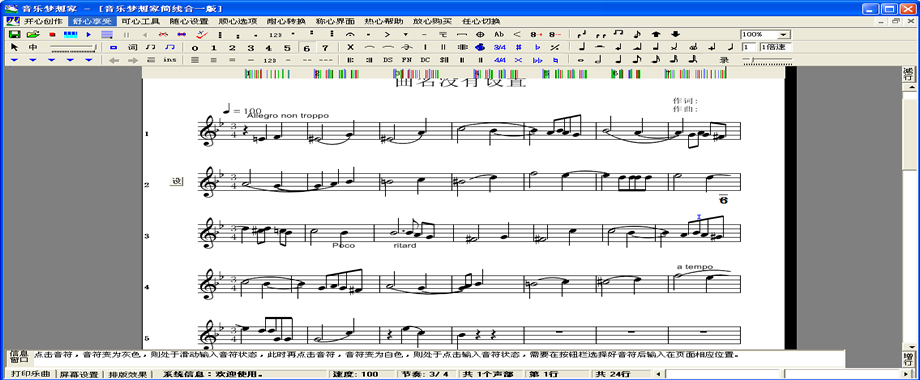
Task: Switch to the 屏幕设置 tab
Action: pyautogui.click(x=79, y=374)
